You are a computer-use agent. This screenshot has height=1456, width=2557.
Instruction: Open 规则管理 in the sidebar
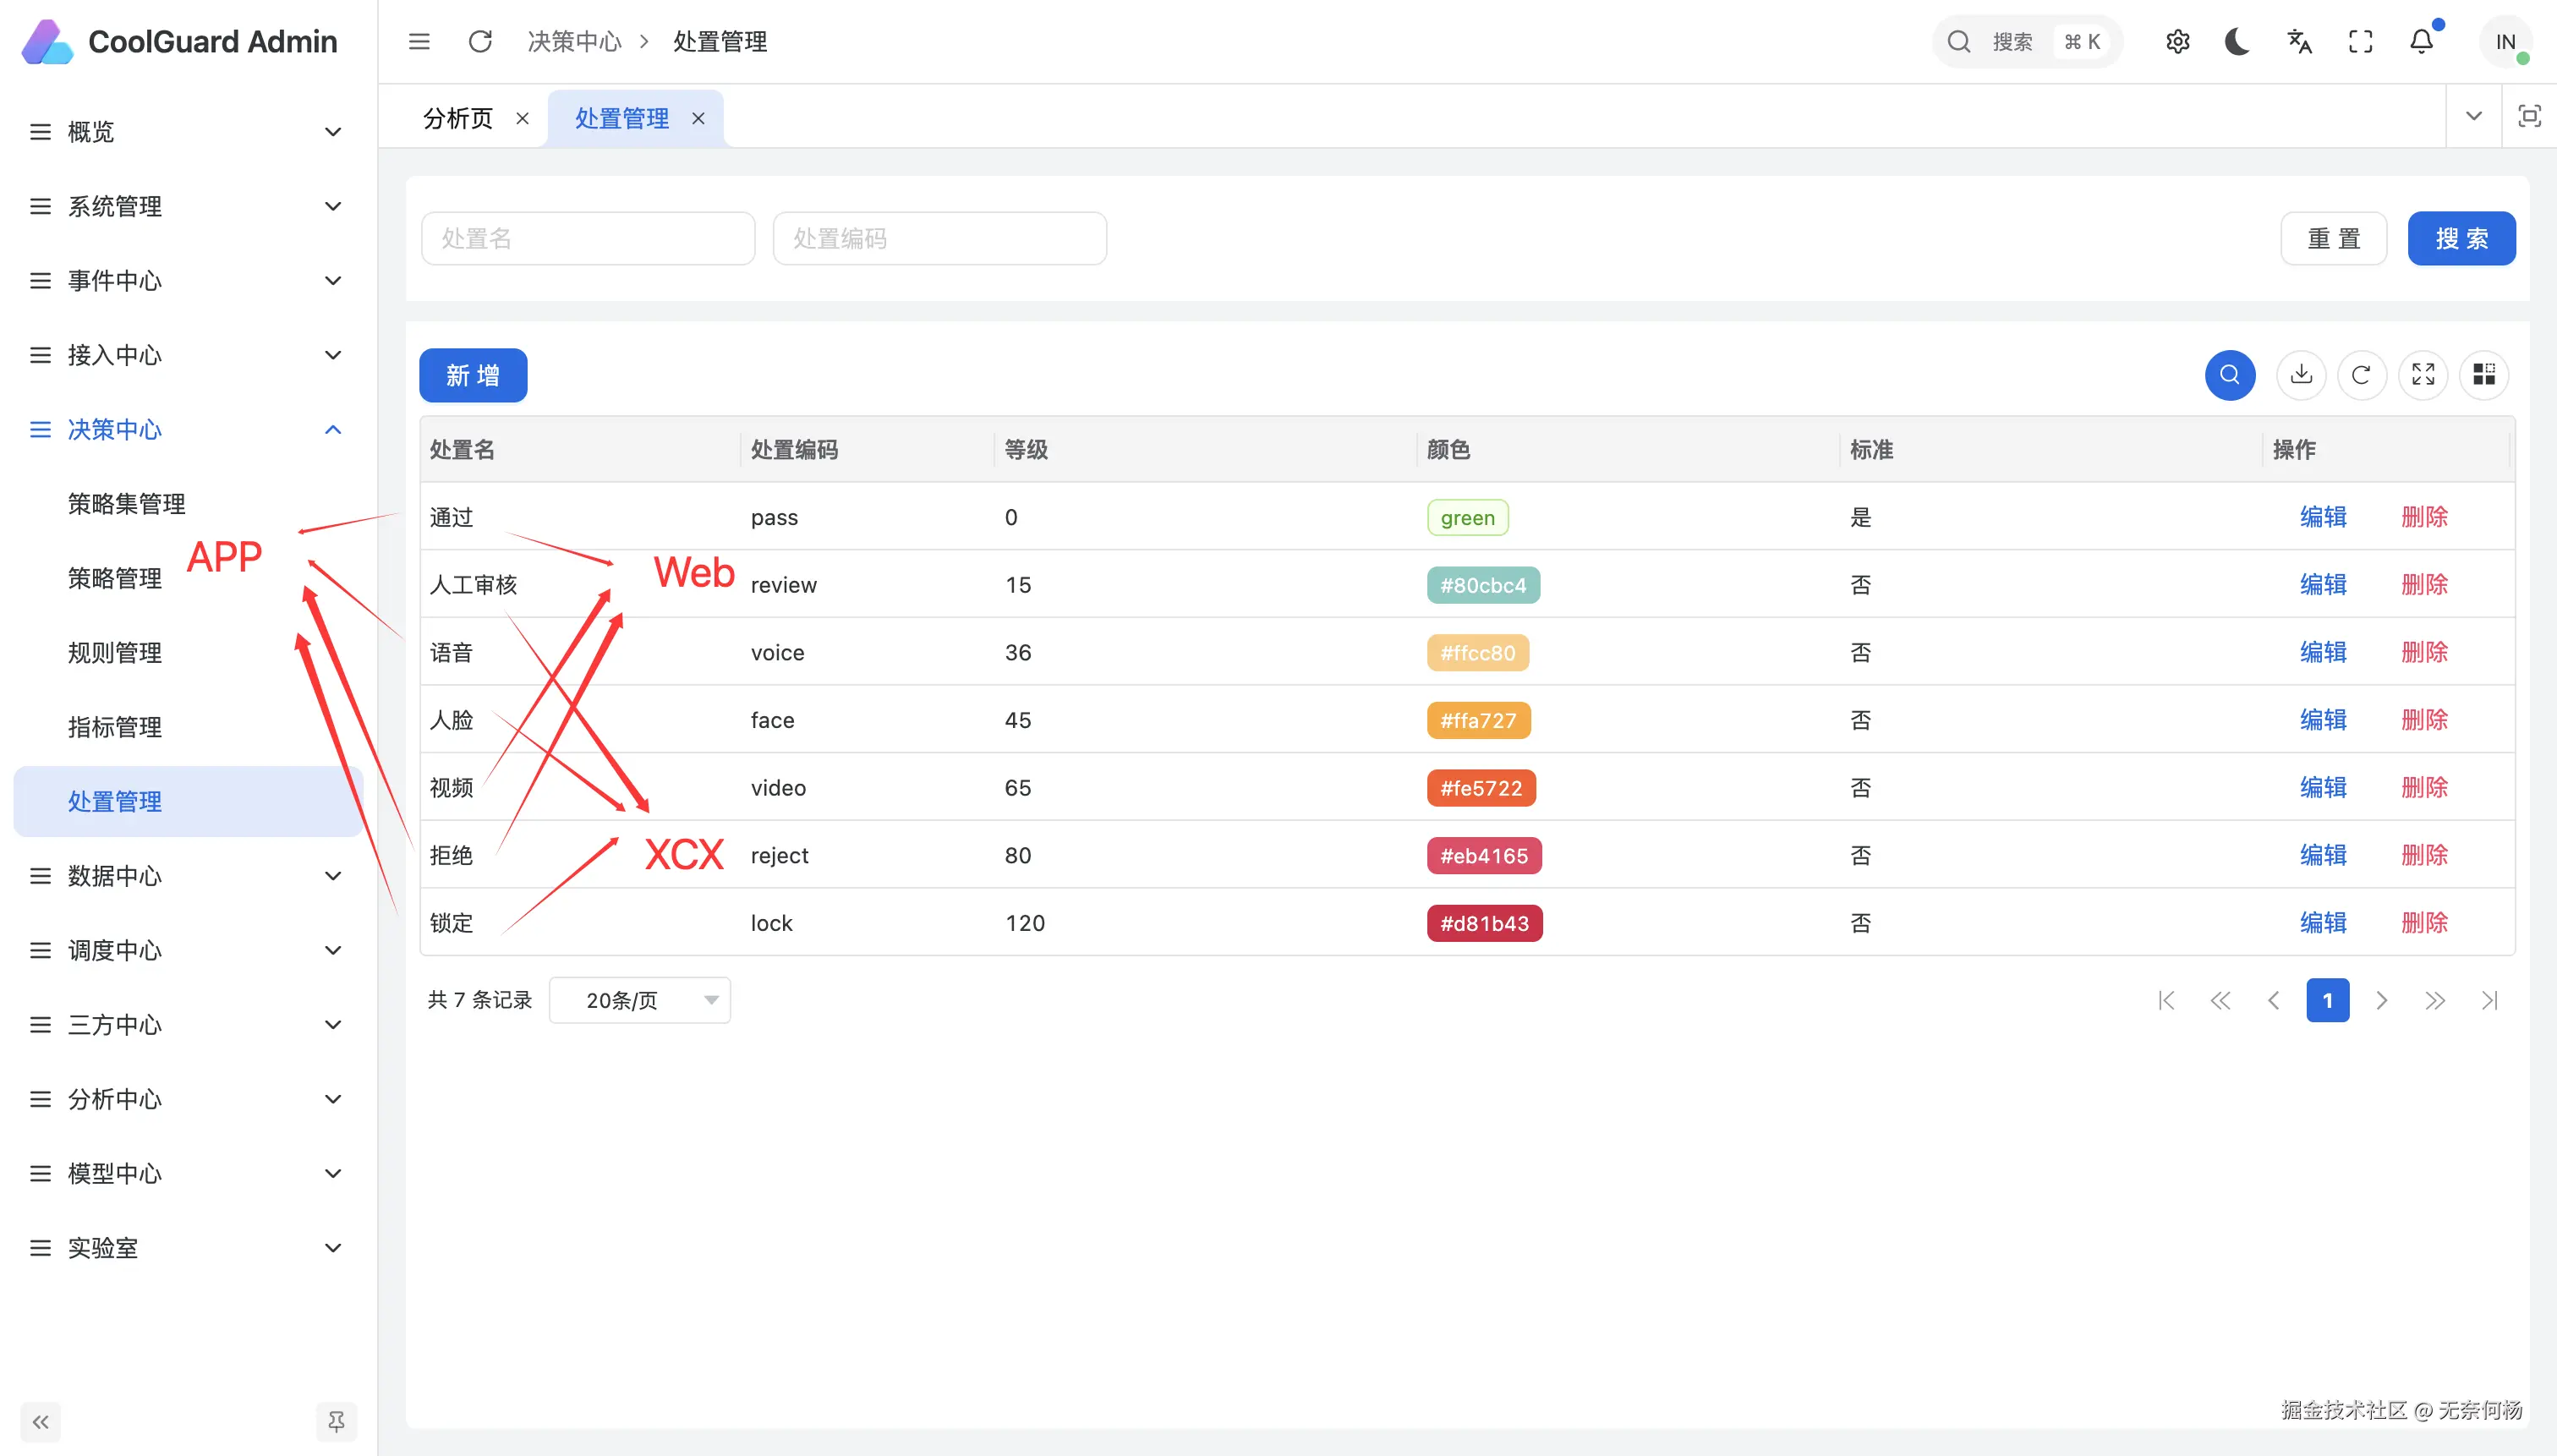[115, 653]
